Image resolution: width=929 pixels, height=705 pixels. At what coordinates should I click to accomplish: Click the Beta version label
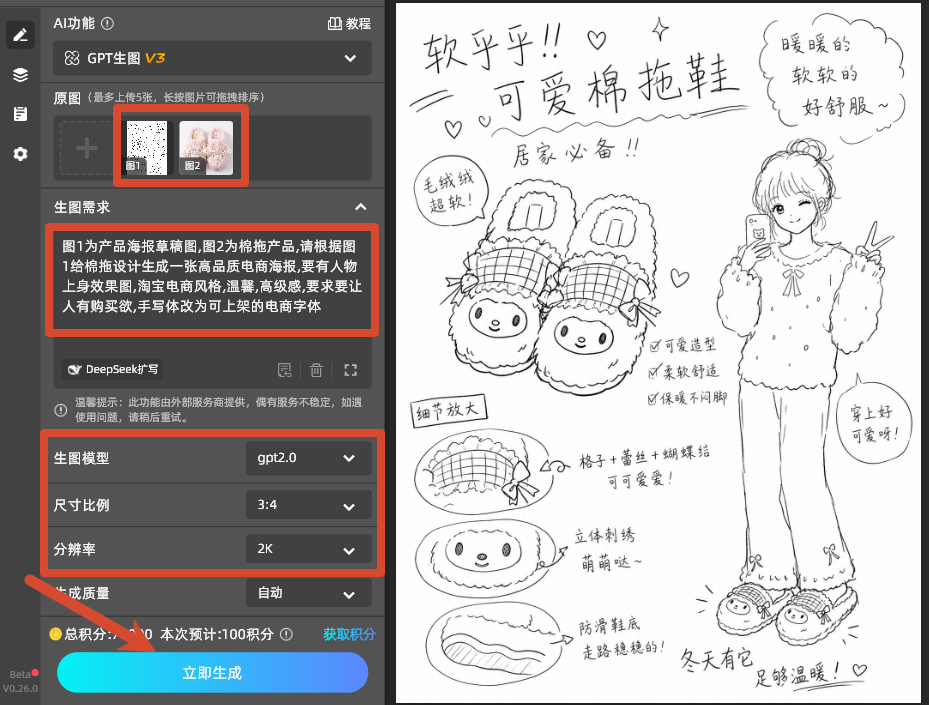[x=20, y=675]
